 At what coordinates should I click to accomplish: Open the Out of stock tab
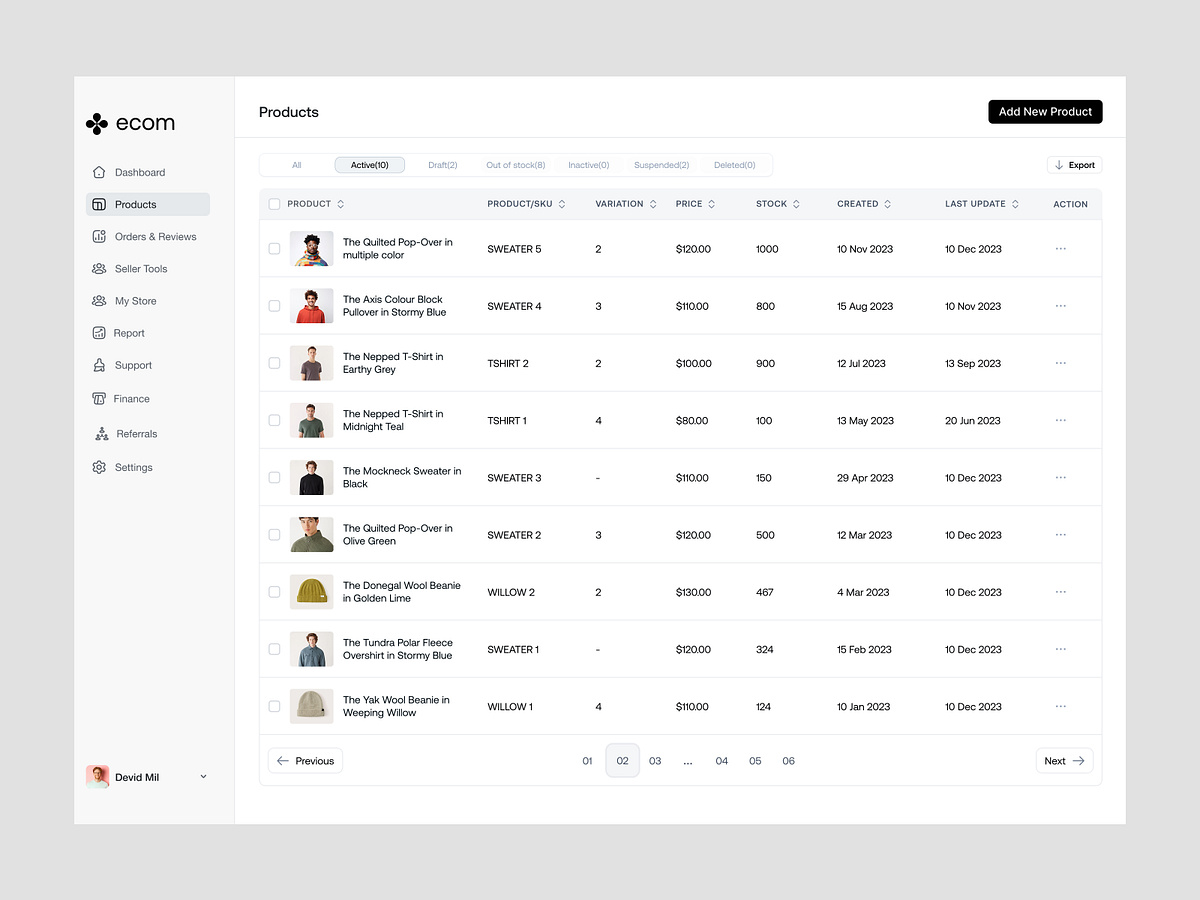(x=515, y=164)
